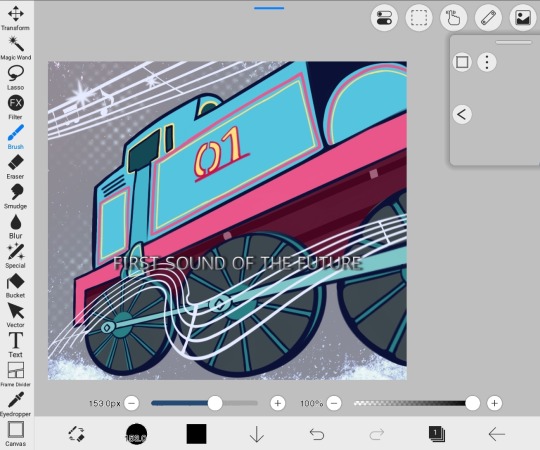Click the train artwork canvas
This screenshot has height=450, width=540.
pos(227,220)
